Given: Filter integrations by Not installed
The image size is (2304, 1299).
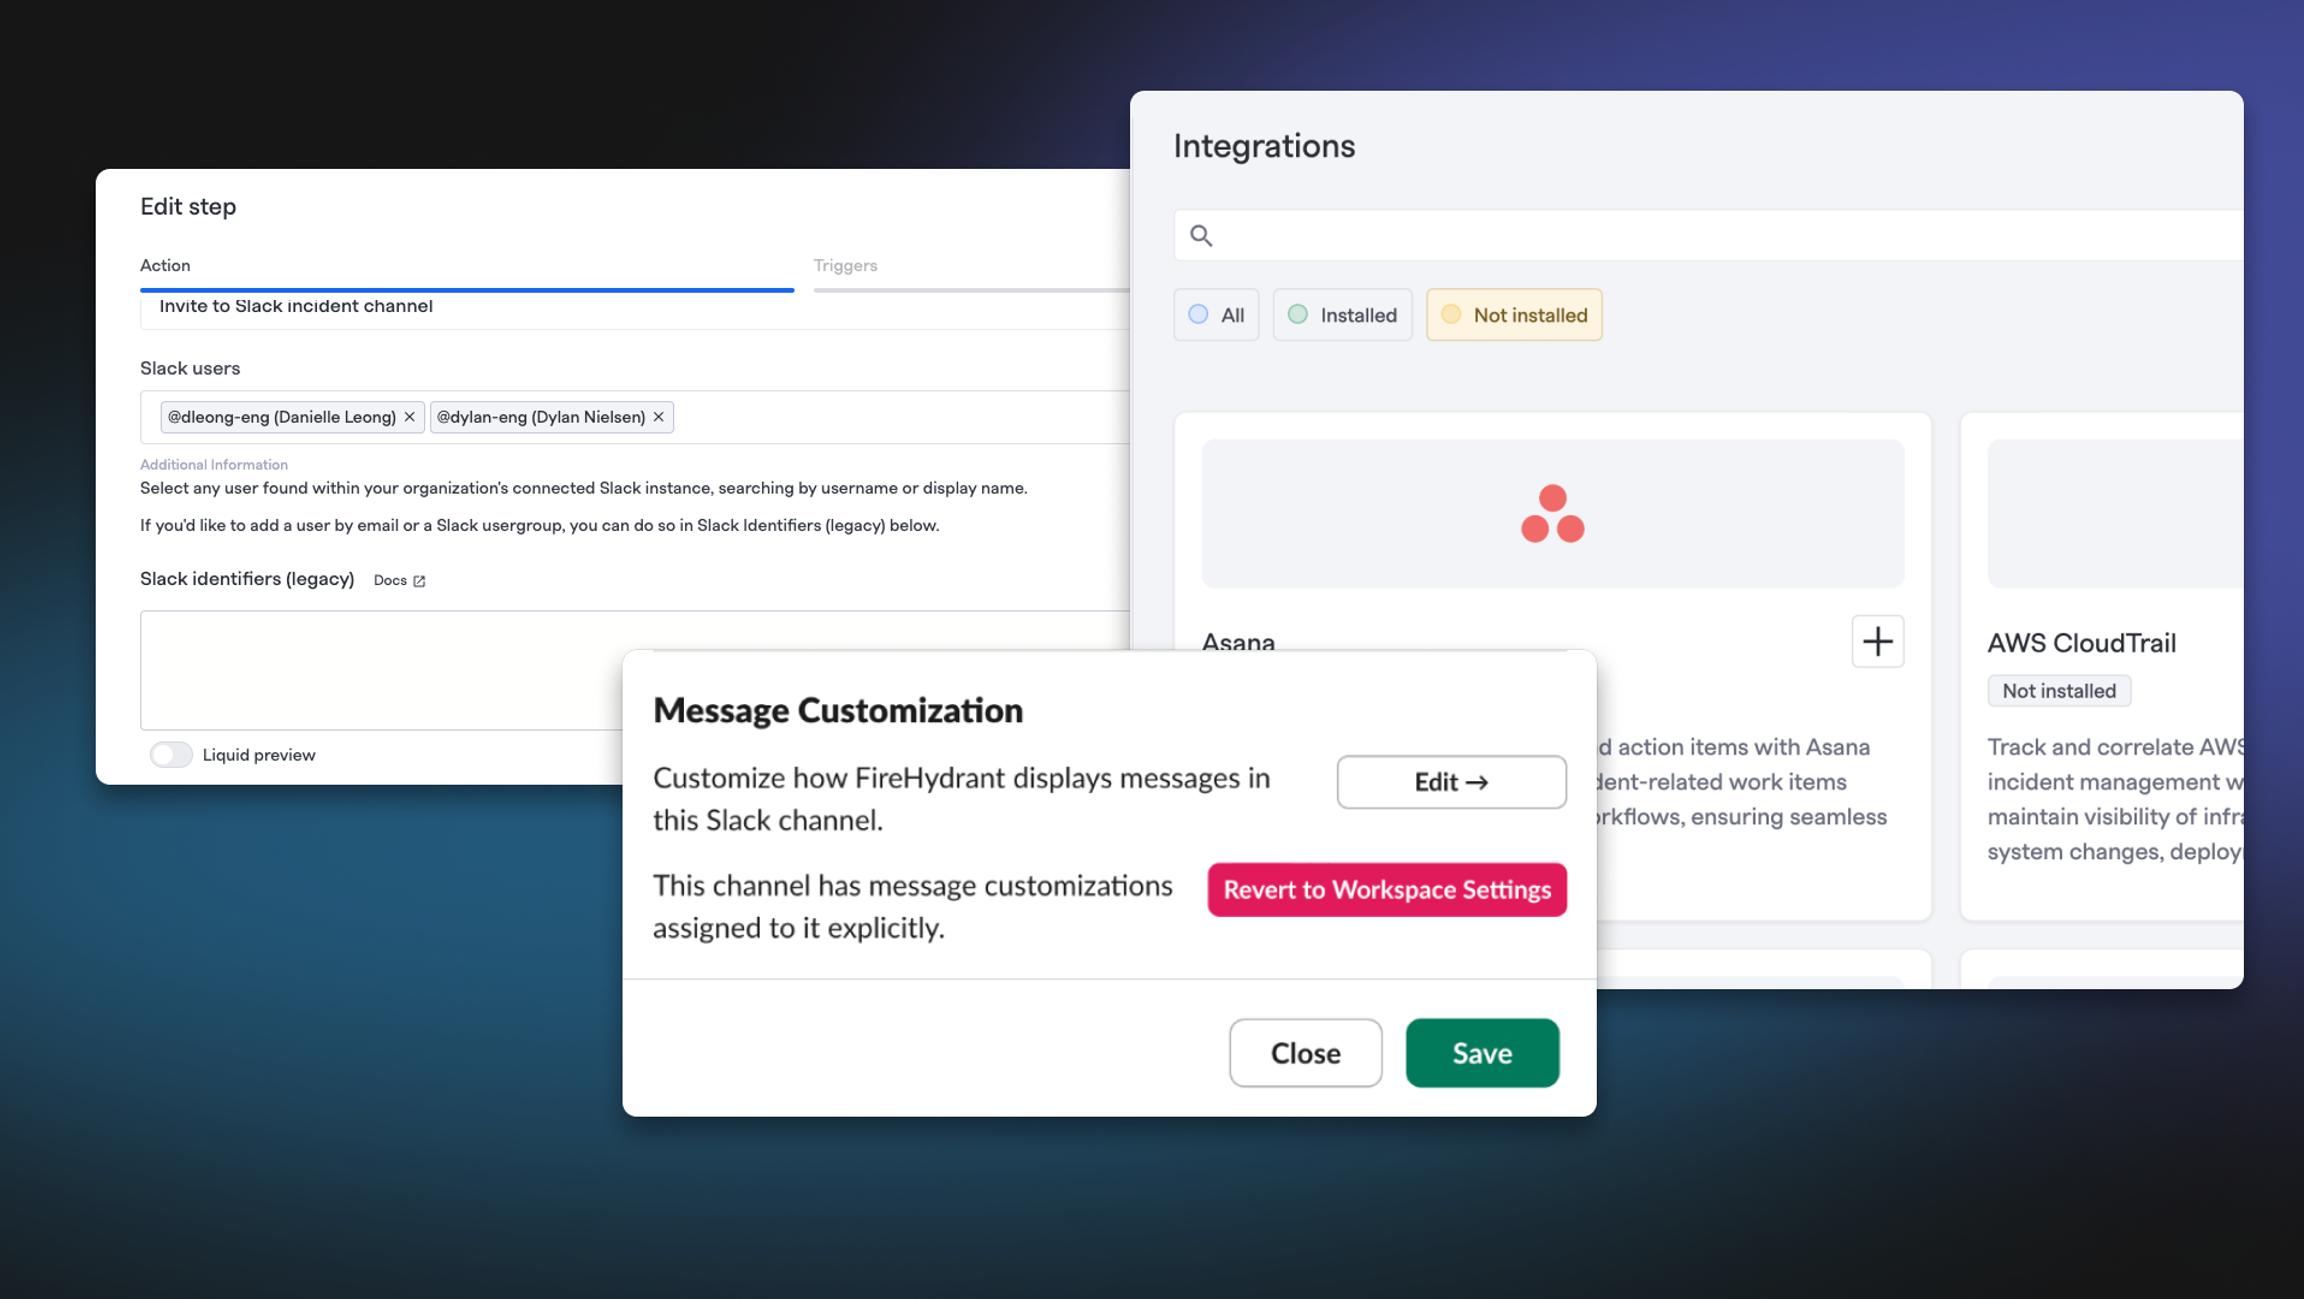Looking at the screenshot, I should coord(1514,315).
